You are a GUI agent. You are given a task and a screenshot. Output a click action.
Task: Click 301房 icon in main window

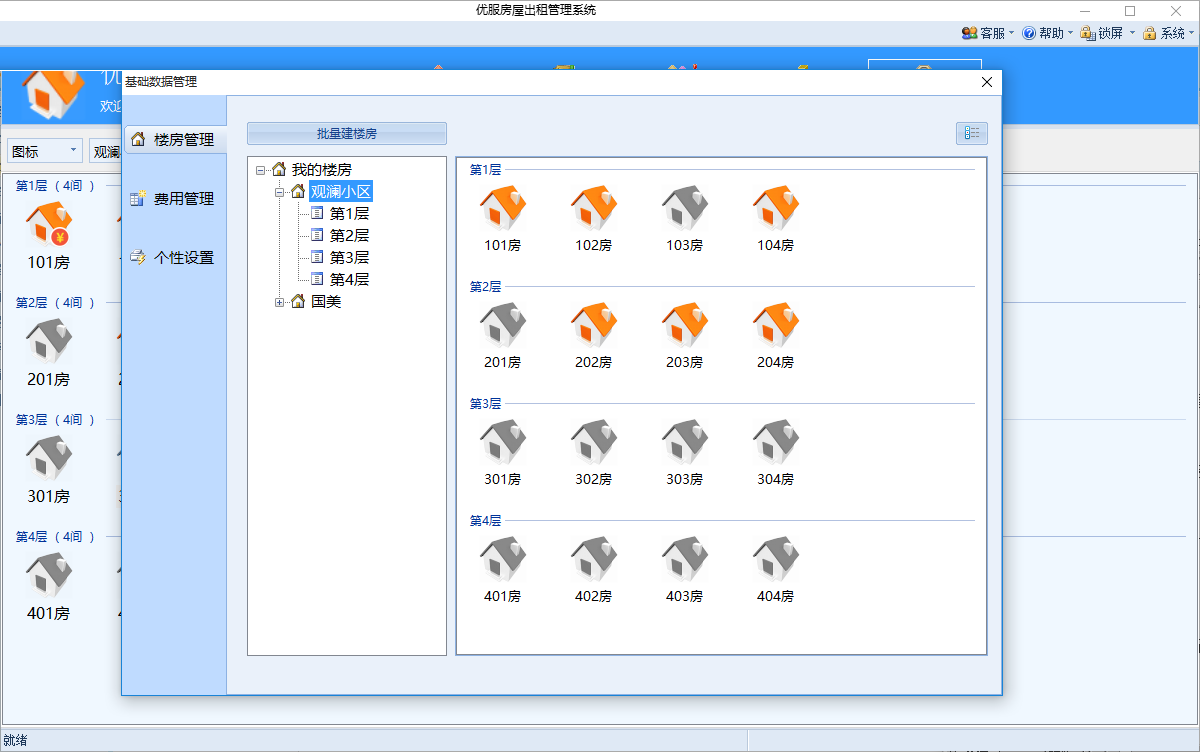(x=48, y=459)
